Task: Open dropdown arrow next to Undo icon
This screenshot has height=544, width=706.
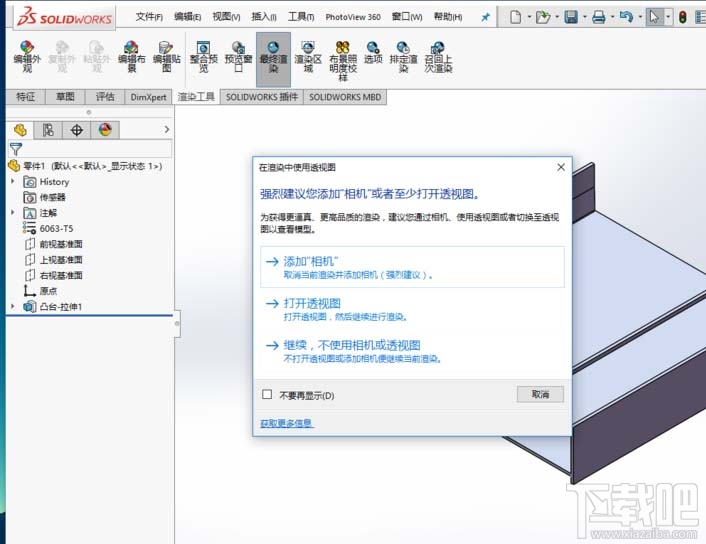Action: click(640, 17)
